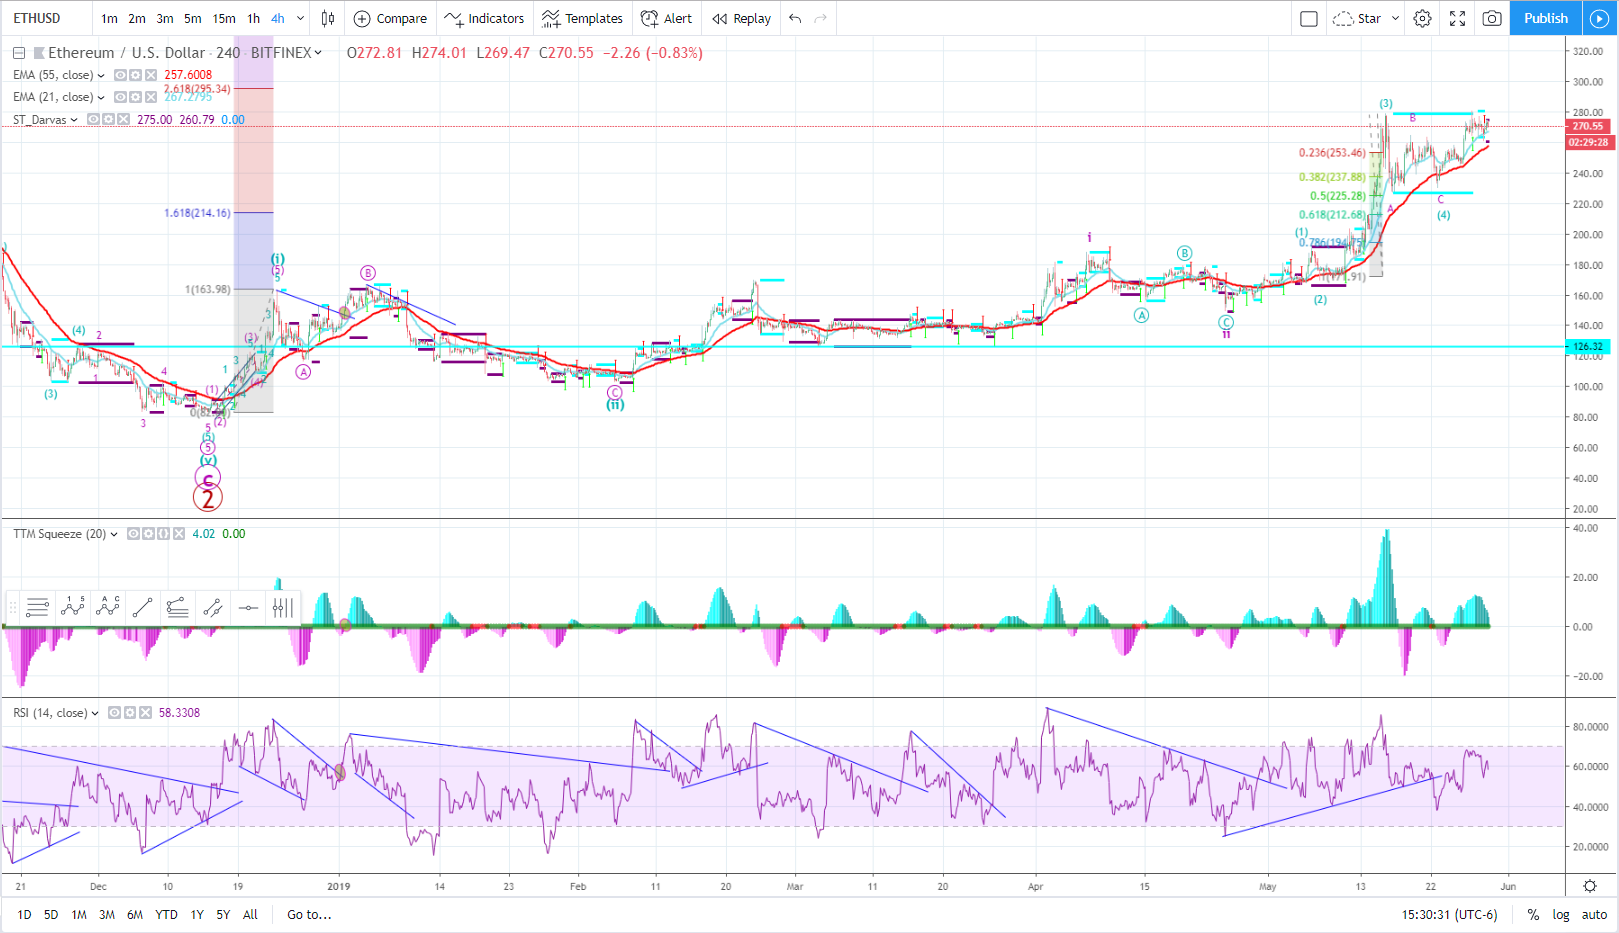The image size is (1619, 933).
Task: Select the Elliott correction wave A-C tool
Action: pyautogui.click(x=108, y=607)
